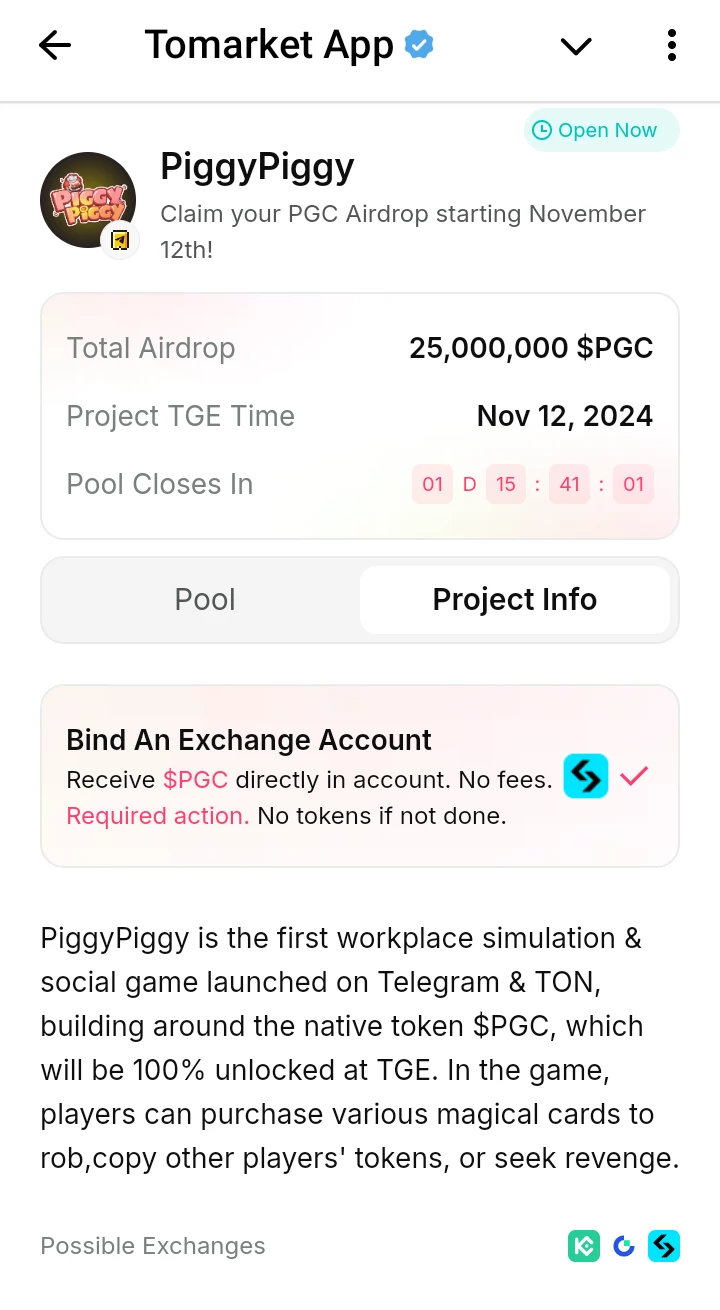Tap the pink checkmark in bind card
This screenshot has height=1310, width=720.
point(634,776)
